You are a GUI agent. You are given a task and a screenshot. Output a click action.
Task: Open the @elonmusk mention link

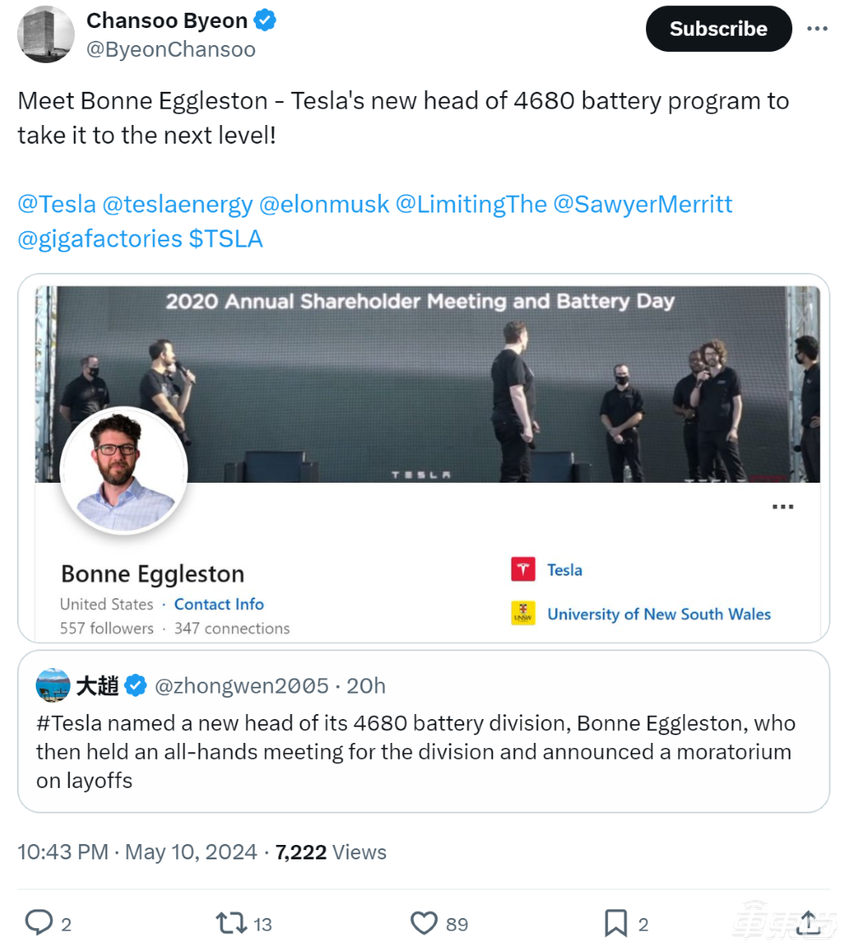324,205
